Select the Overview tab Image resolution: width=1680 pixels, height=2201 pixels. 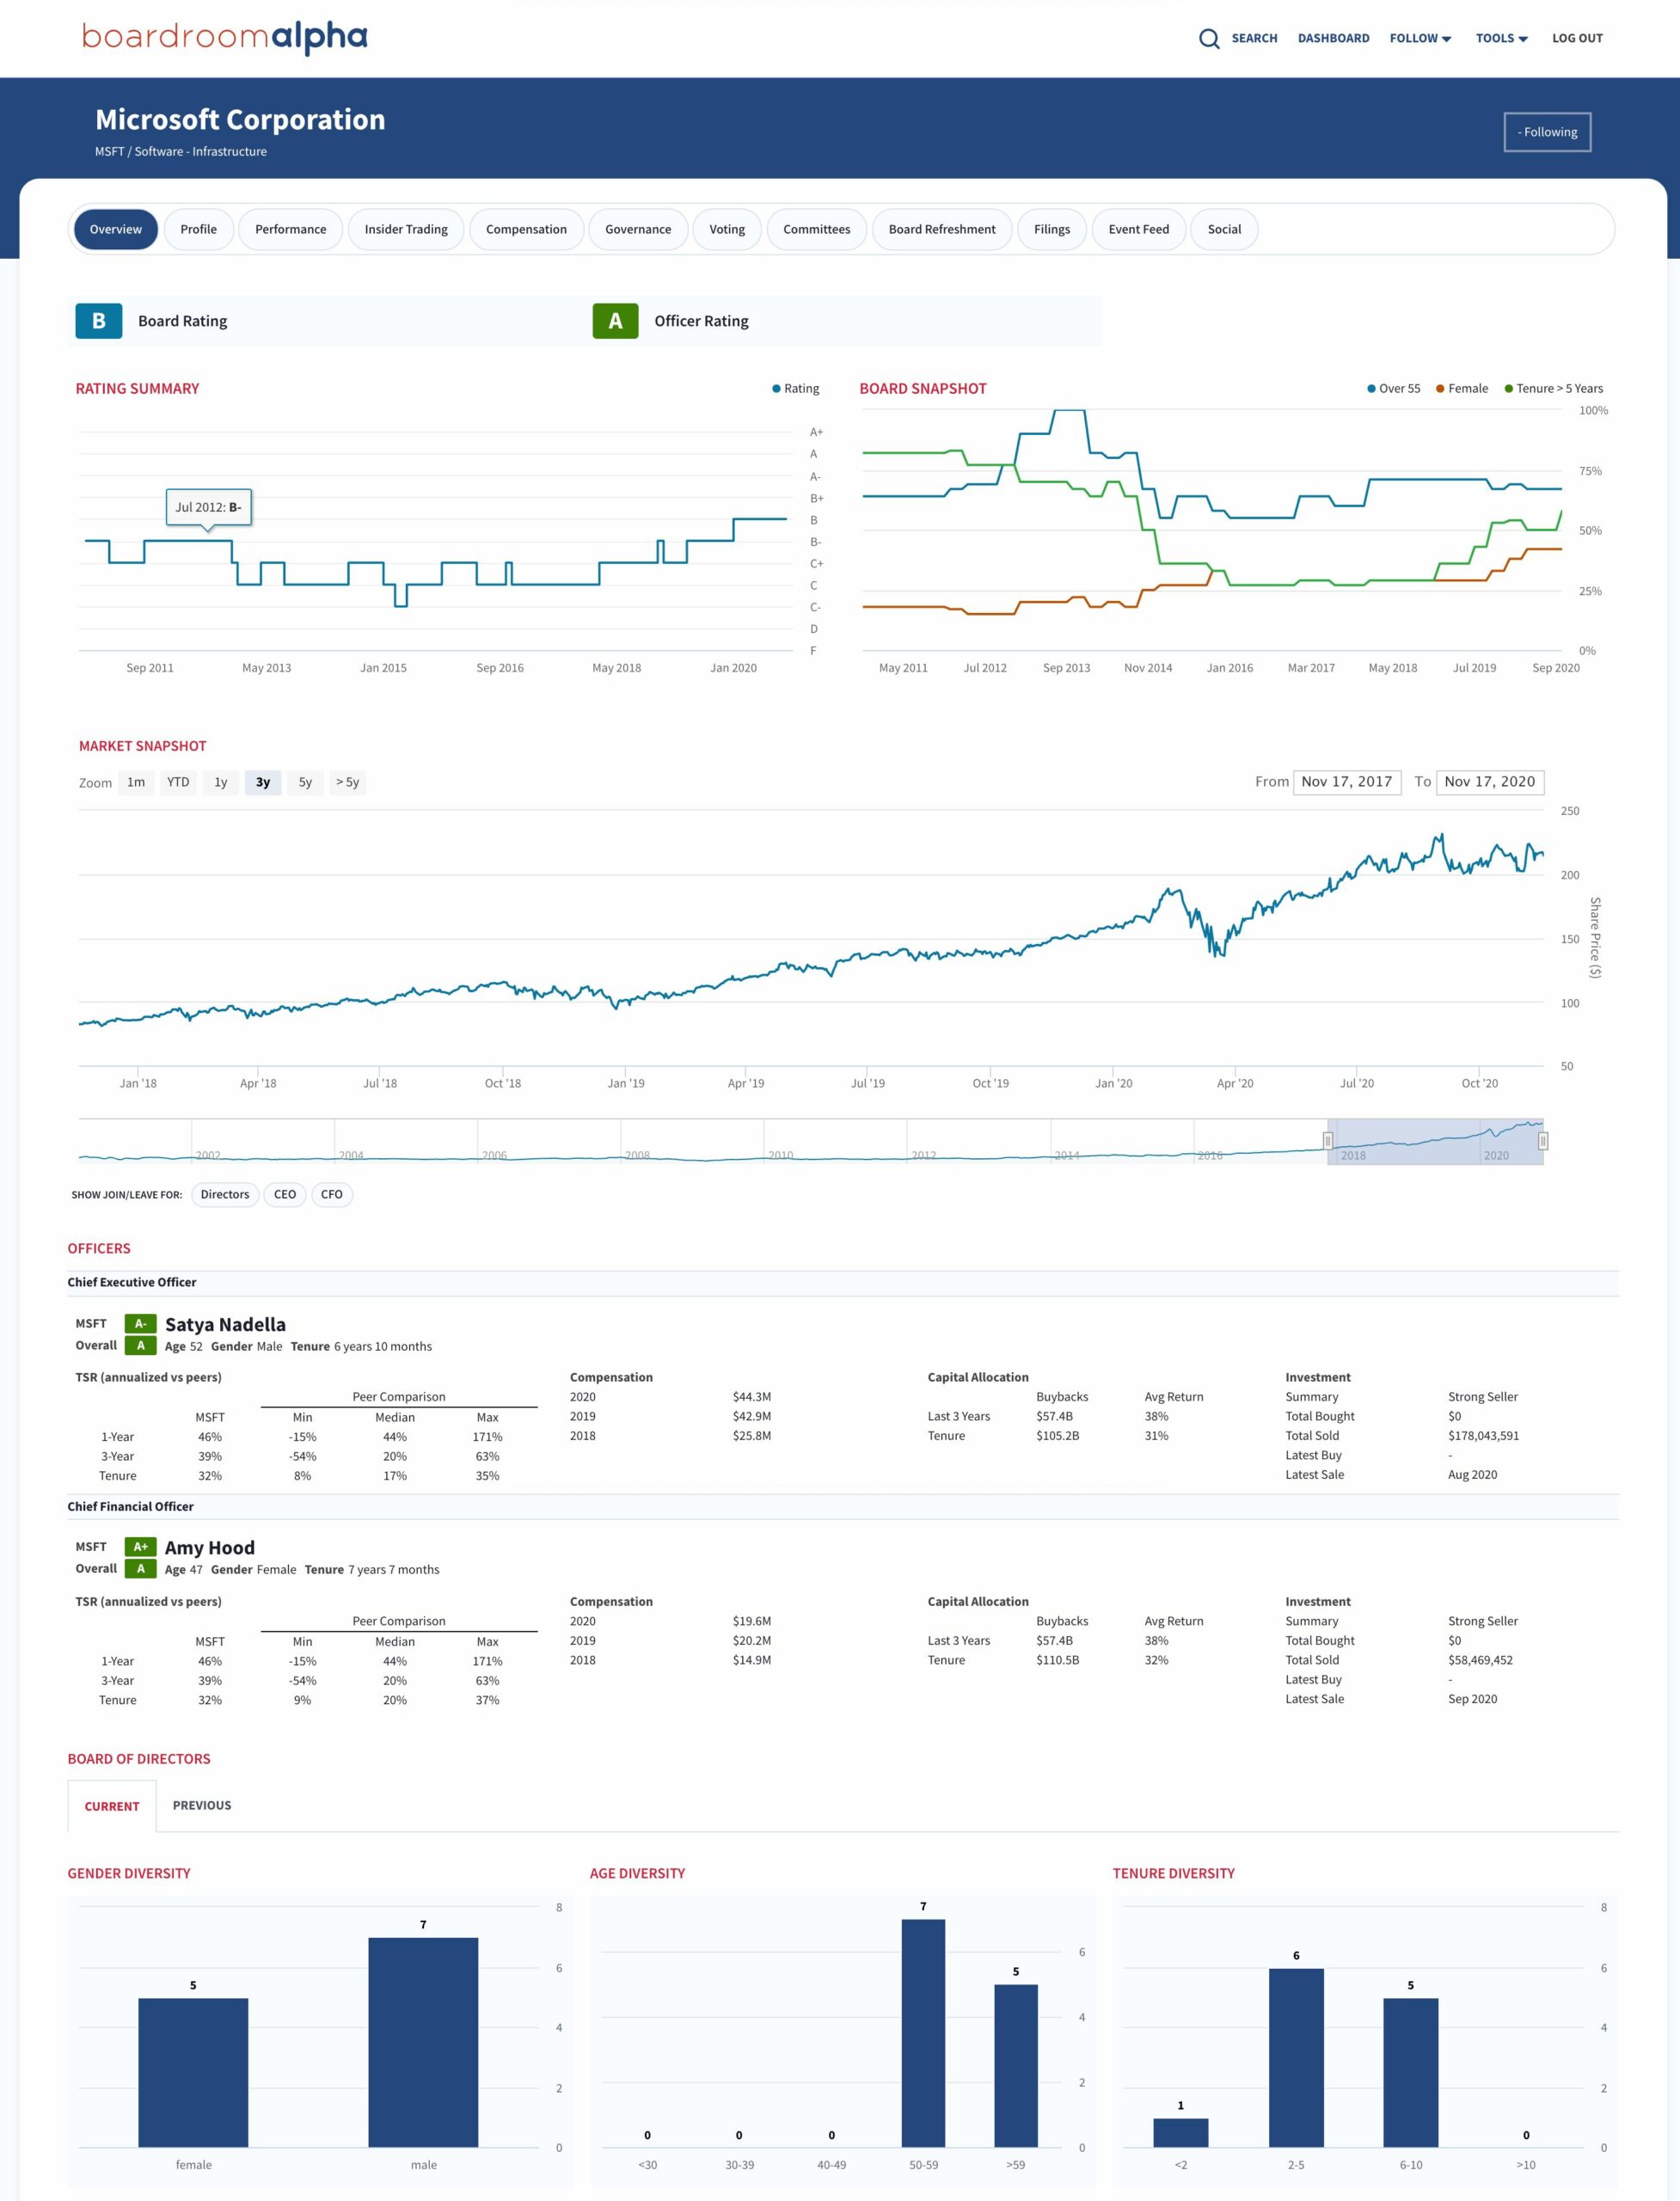point(116,229)
